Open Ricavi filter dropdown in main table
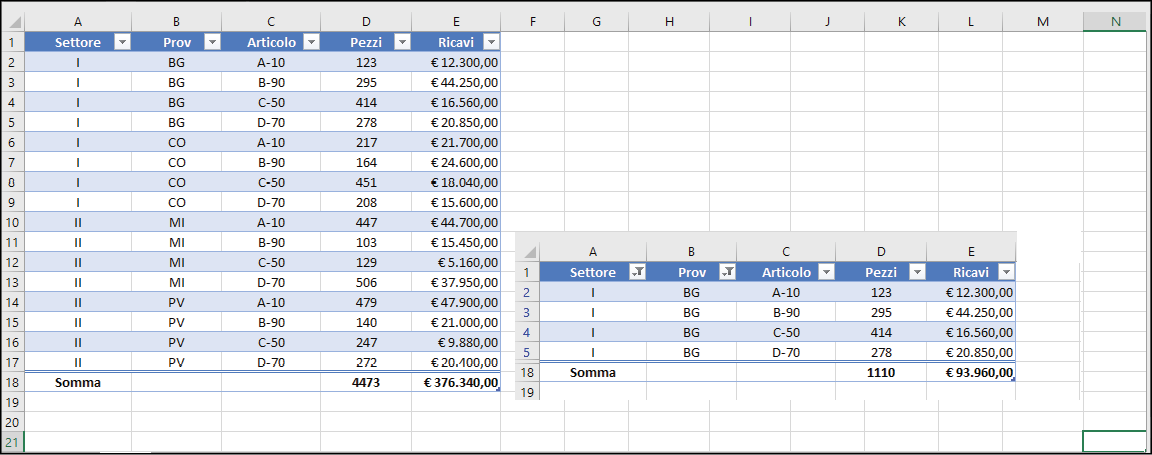Image resolution: width=1152 pixels, height=455 pixels. point(492,43)
